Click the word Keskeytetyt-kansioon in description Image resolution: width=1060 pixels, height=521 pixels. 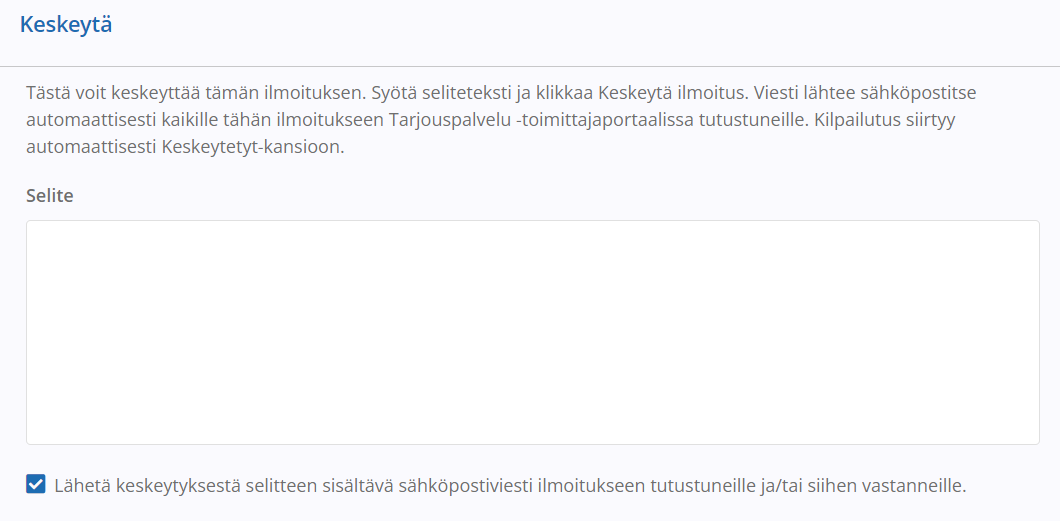(254, 147)
